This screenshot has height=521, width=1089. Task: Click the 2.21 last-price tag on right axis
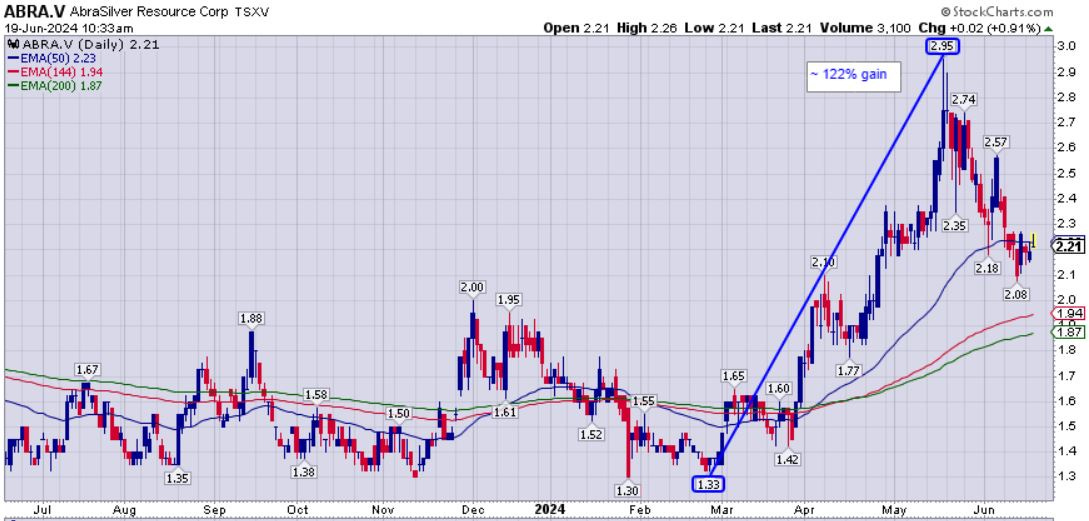[1068, 246]
